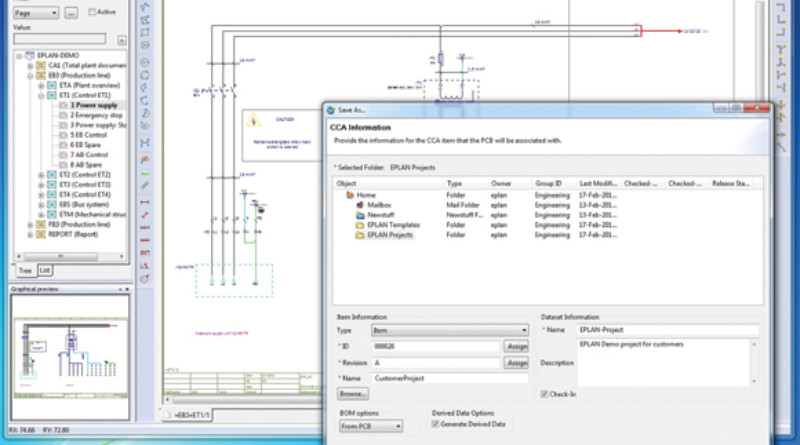Switch to the List tab

tap(45, 270)
